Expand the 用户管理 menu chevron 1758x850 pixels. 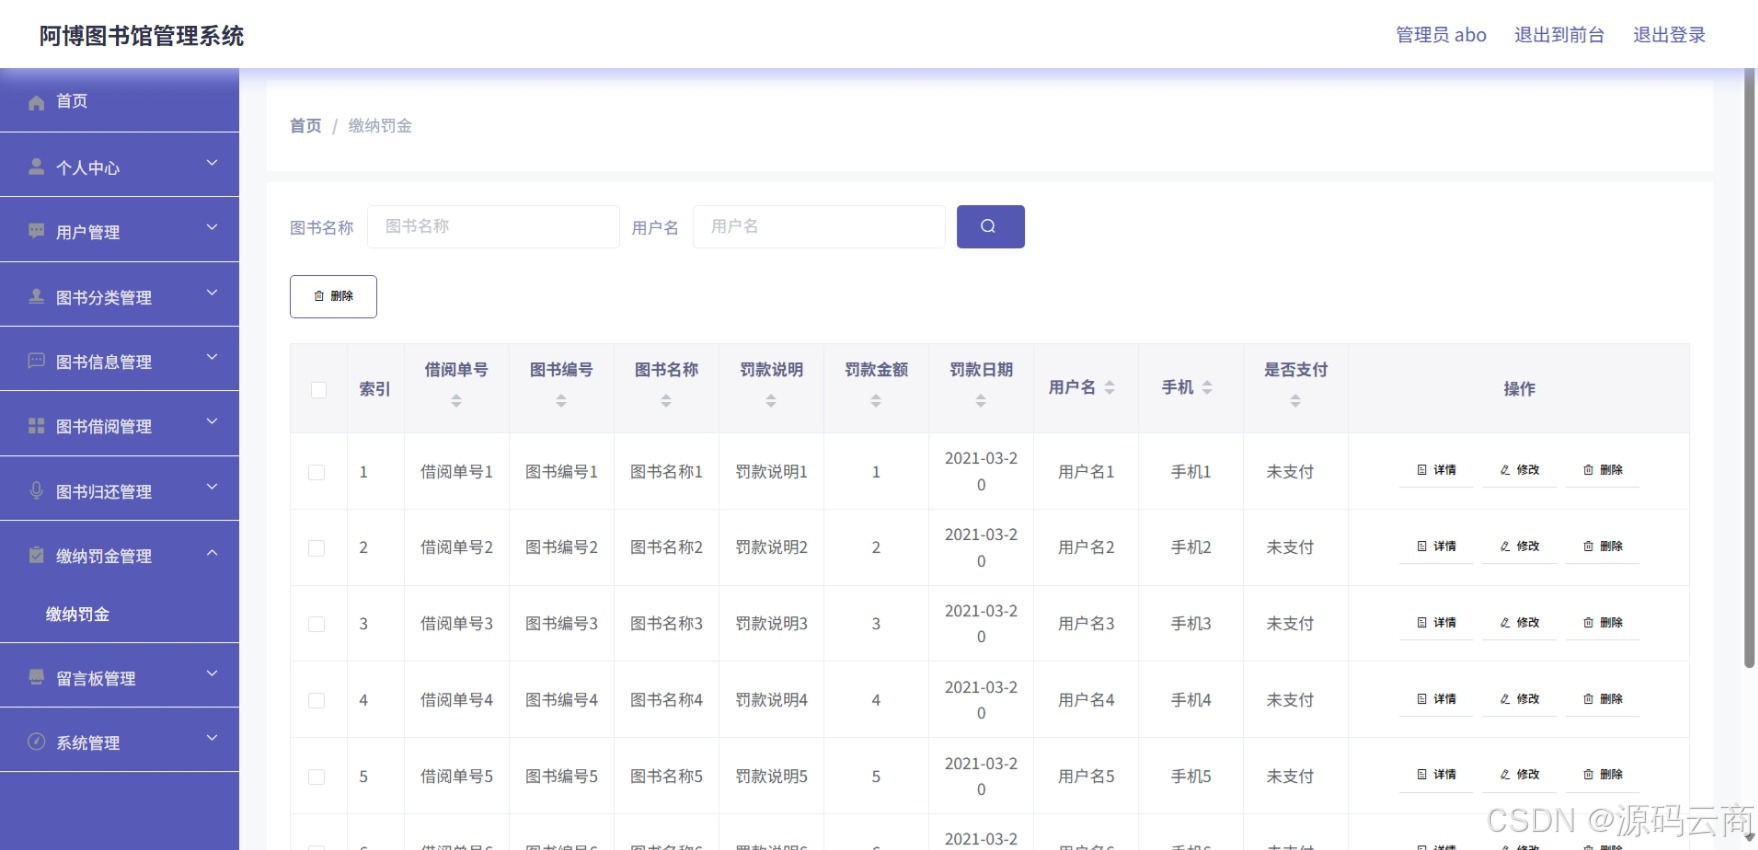tap(212, 228)
